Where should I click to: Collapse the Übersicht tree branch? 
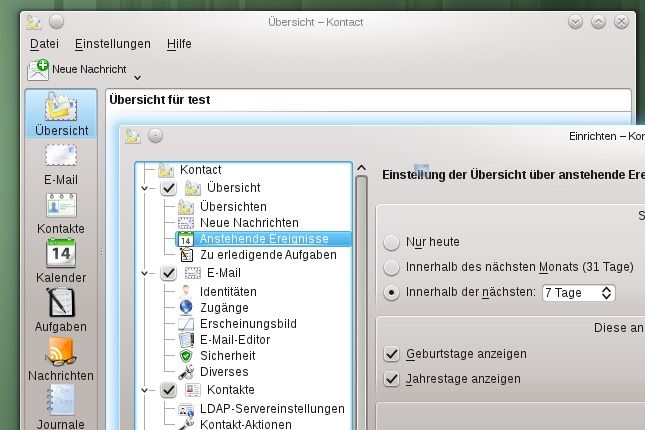click(x=144, y=188)
